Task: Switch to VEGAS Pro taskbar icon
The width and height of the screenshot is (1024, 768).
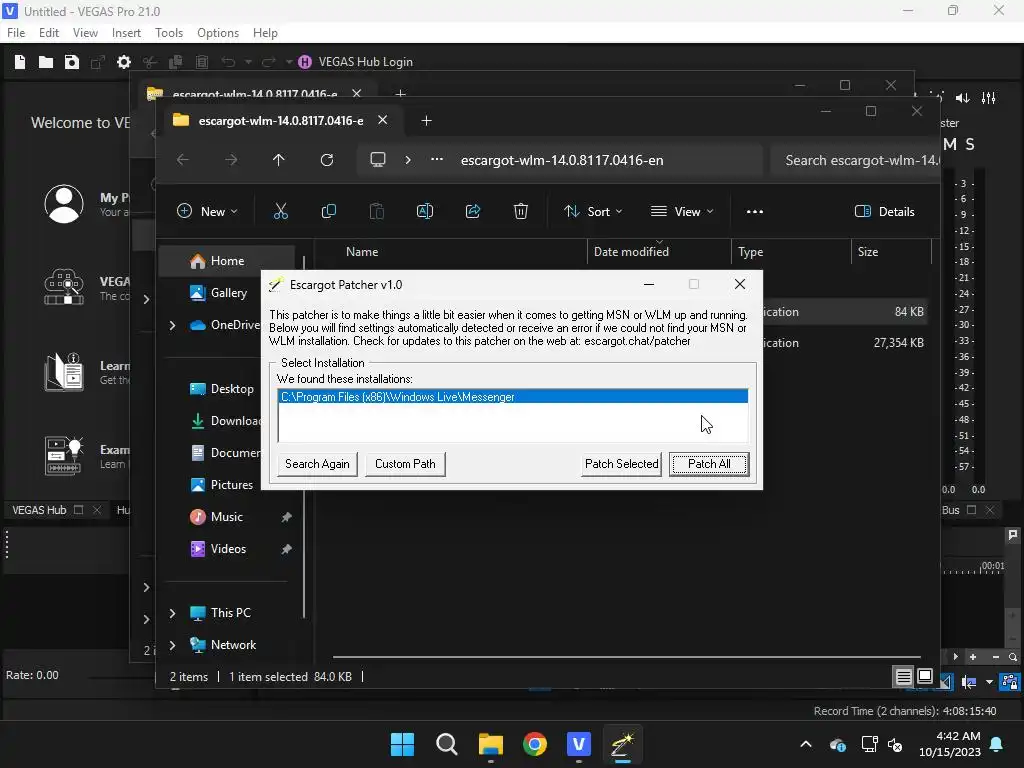Action: click(x=579, y=744)
